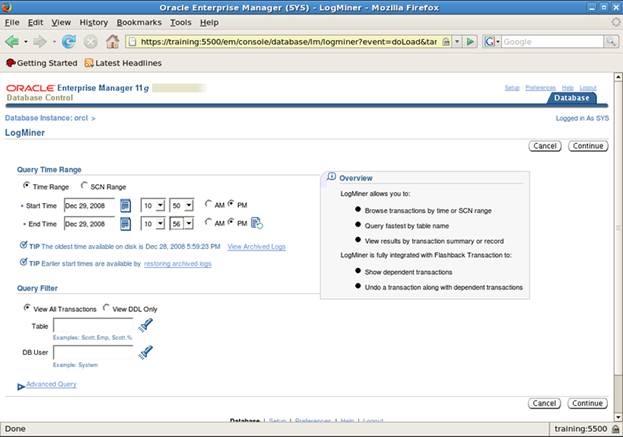
Task: Open the back button history dropdown
Action: tap(26, 41)
